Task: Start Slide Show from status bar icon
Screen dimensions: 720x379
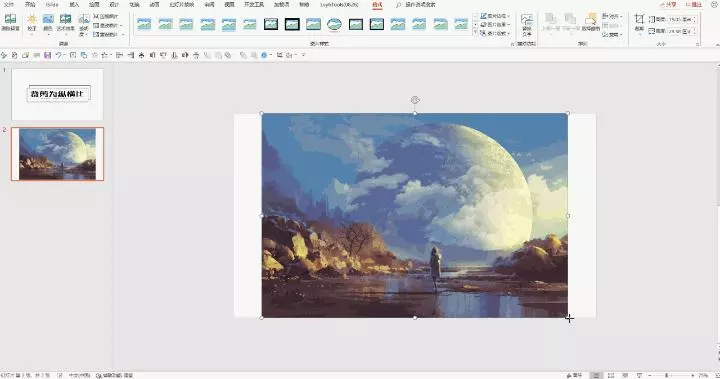Action: 639,375
